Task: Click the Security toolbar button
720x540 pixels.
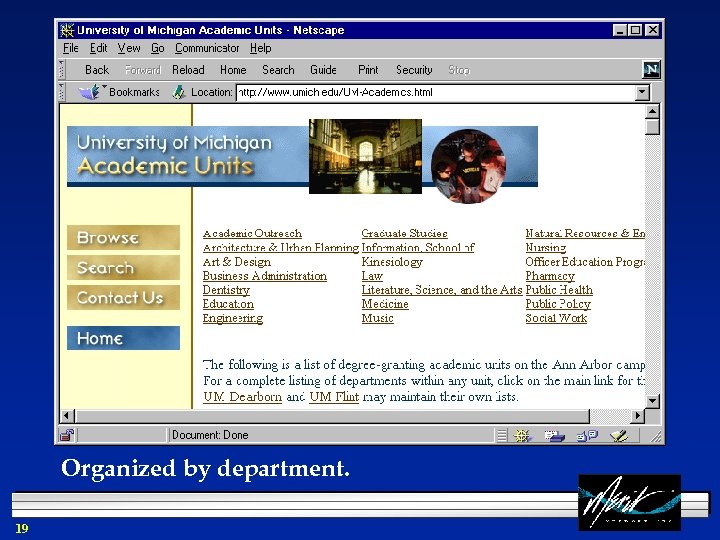Action: (x=414, y=70)
